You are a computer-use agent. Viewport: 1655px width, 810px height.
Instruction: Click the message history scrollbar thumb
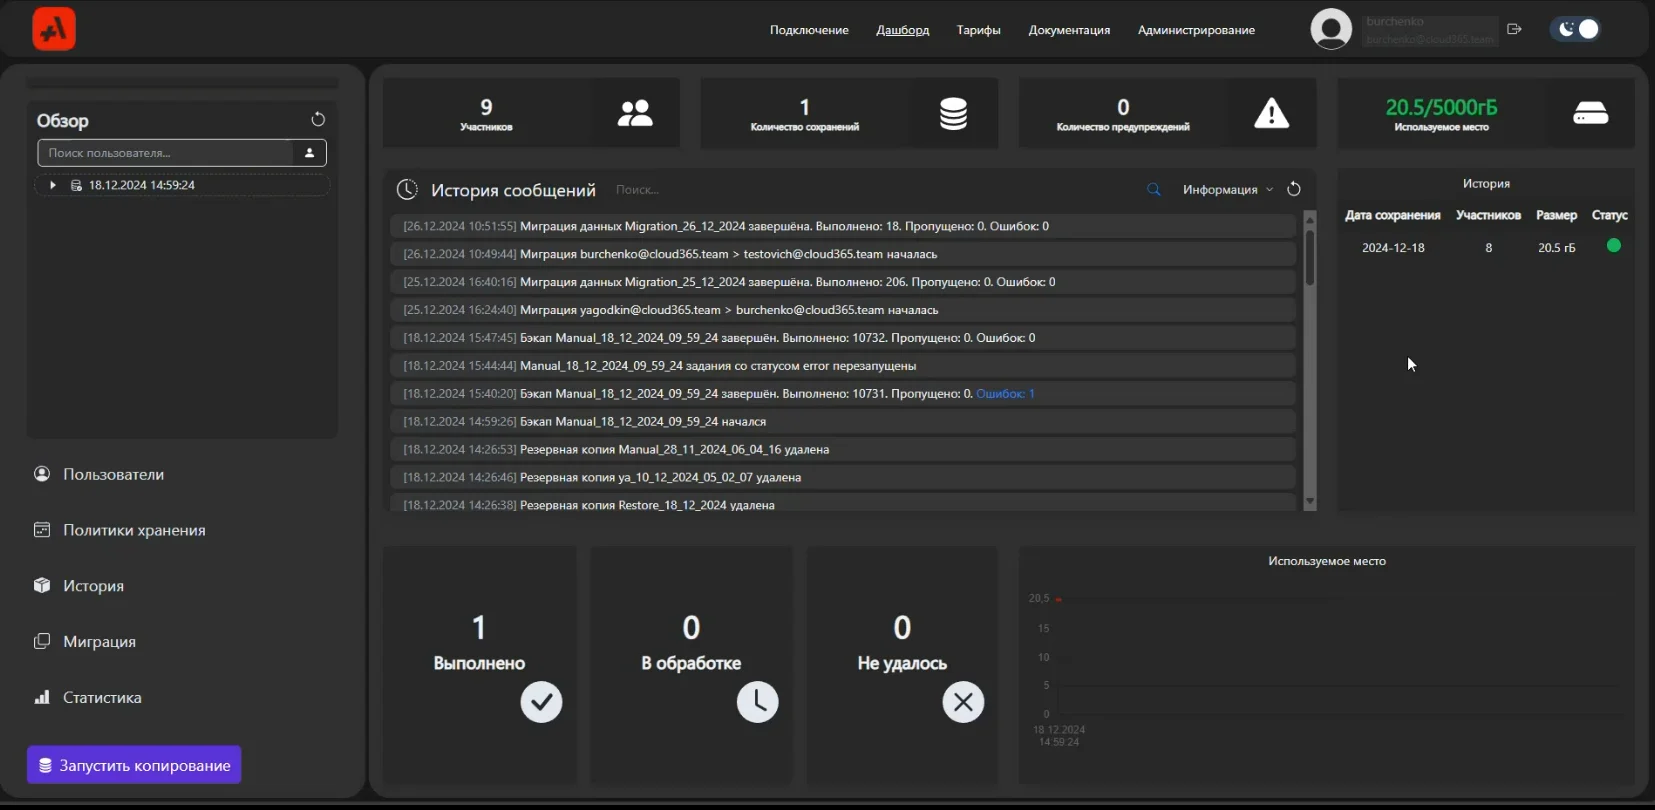pos(1310,258)
